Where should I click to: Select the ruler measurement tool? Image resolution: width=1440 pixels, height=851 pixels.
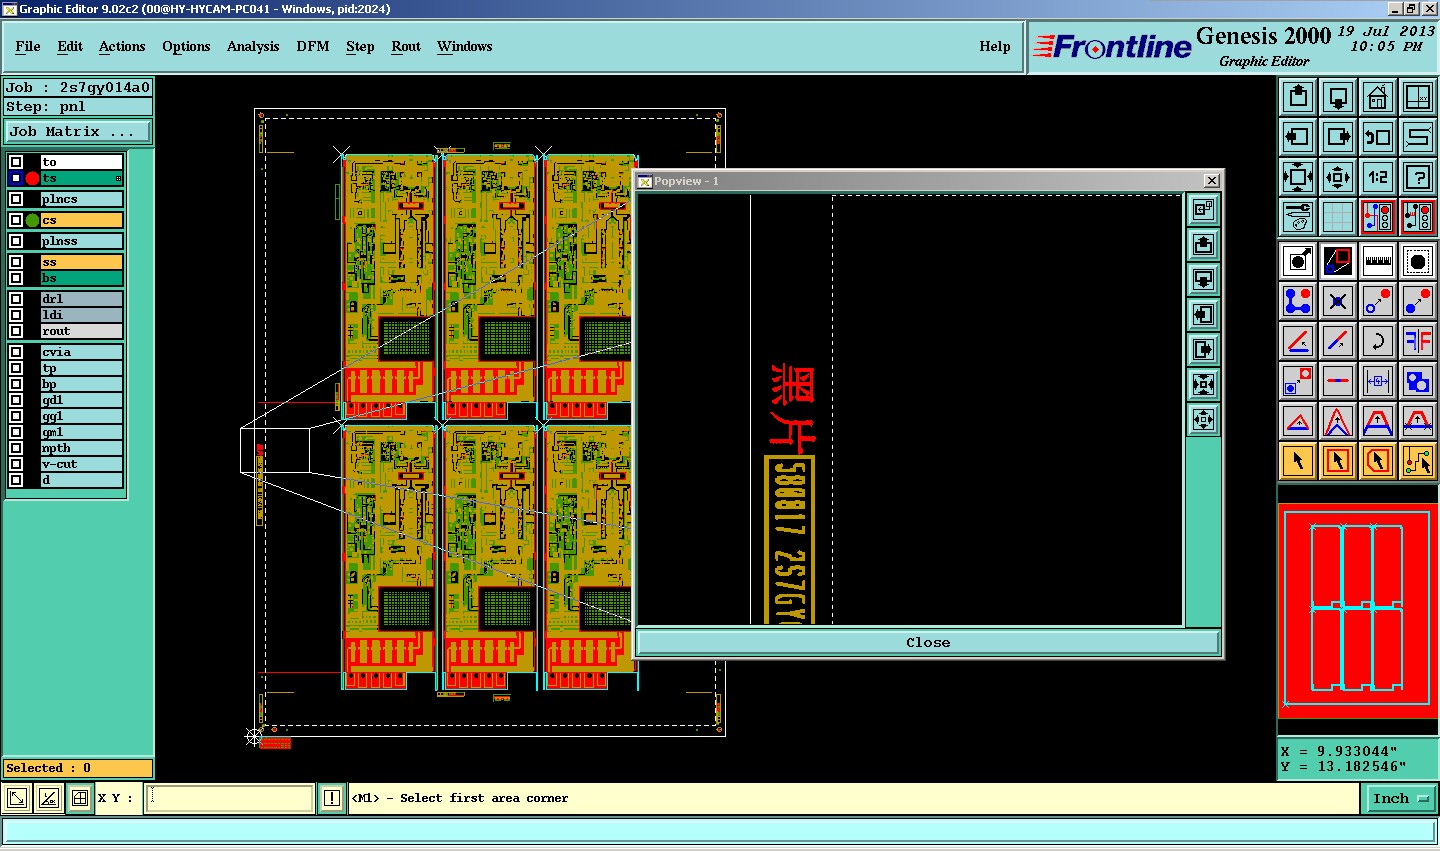(1378, 261)
